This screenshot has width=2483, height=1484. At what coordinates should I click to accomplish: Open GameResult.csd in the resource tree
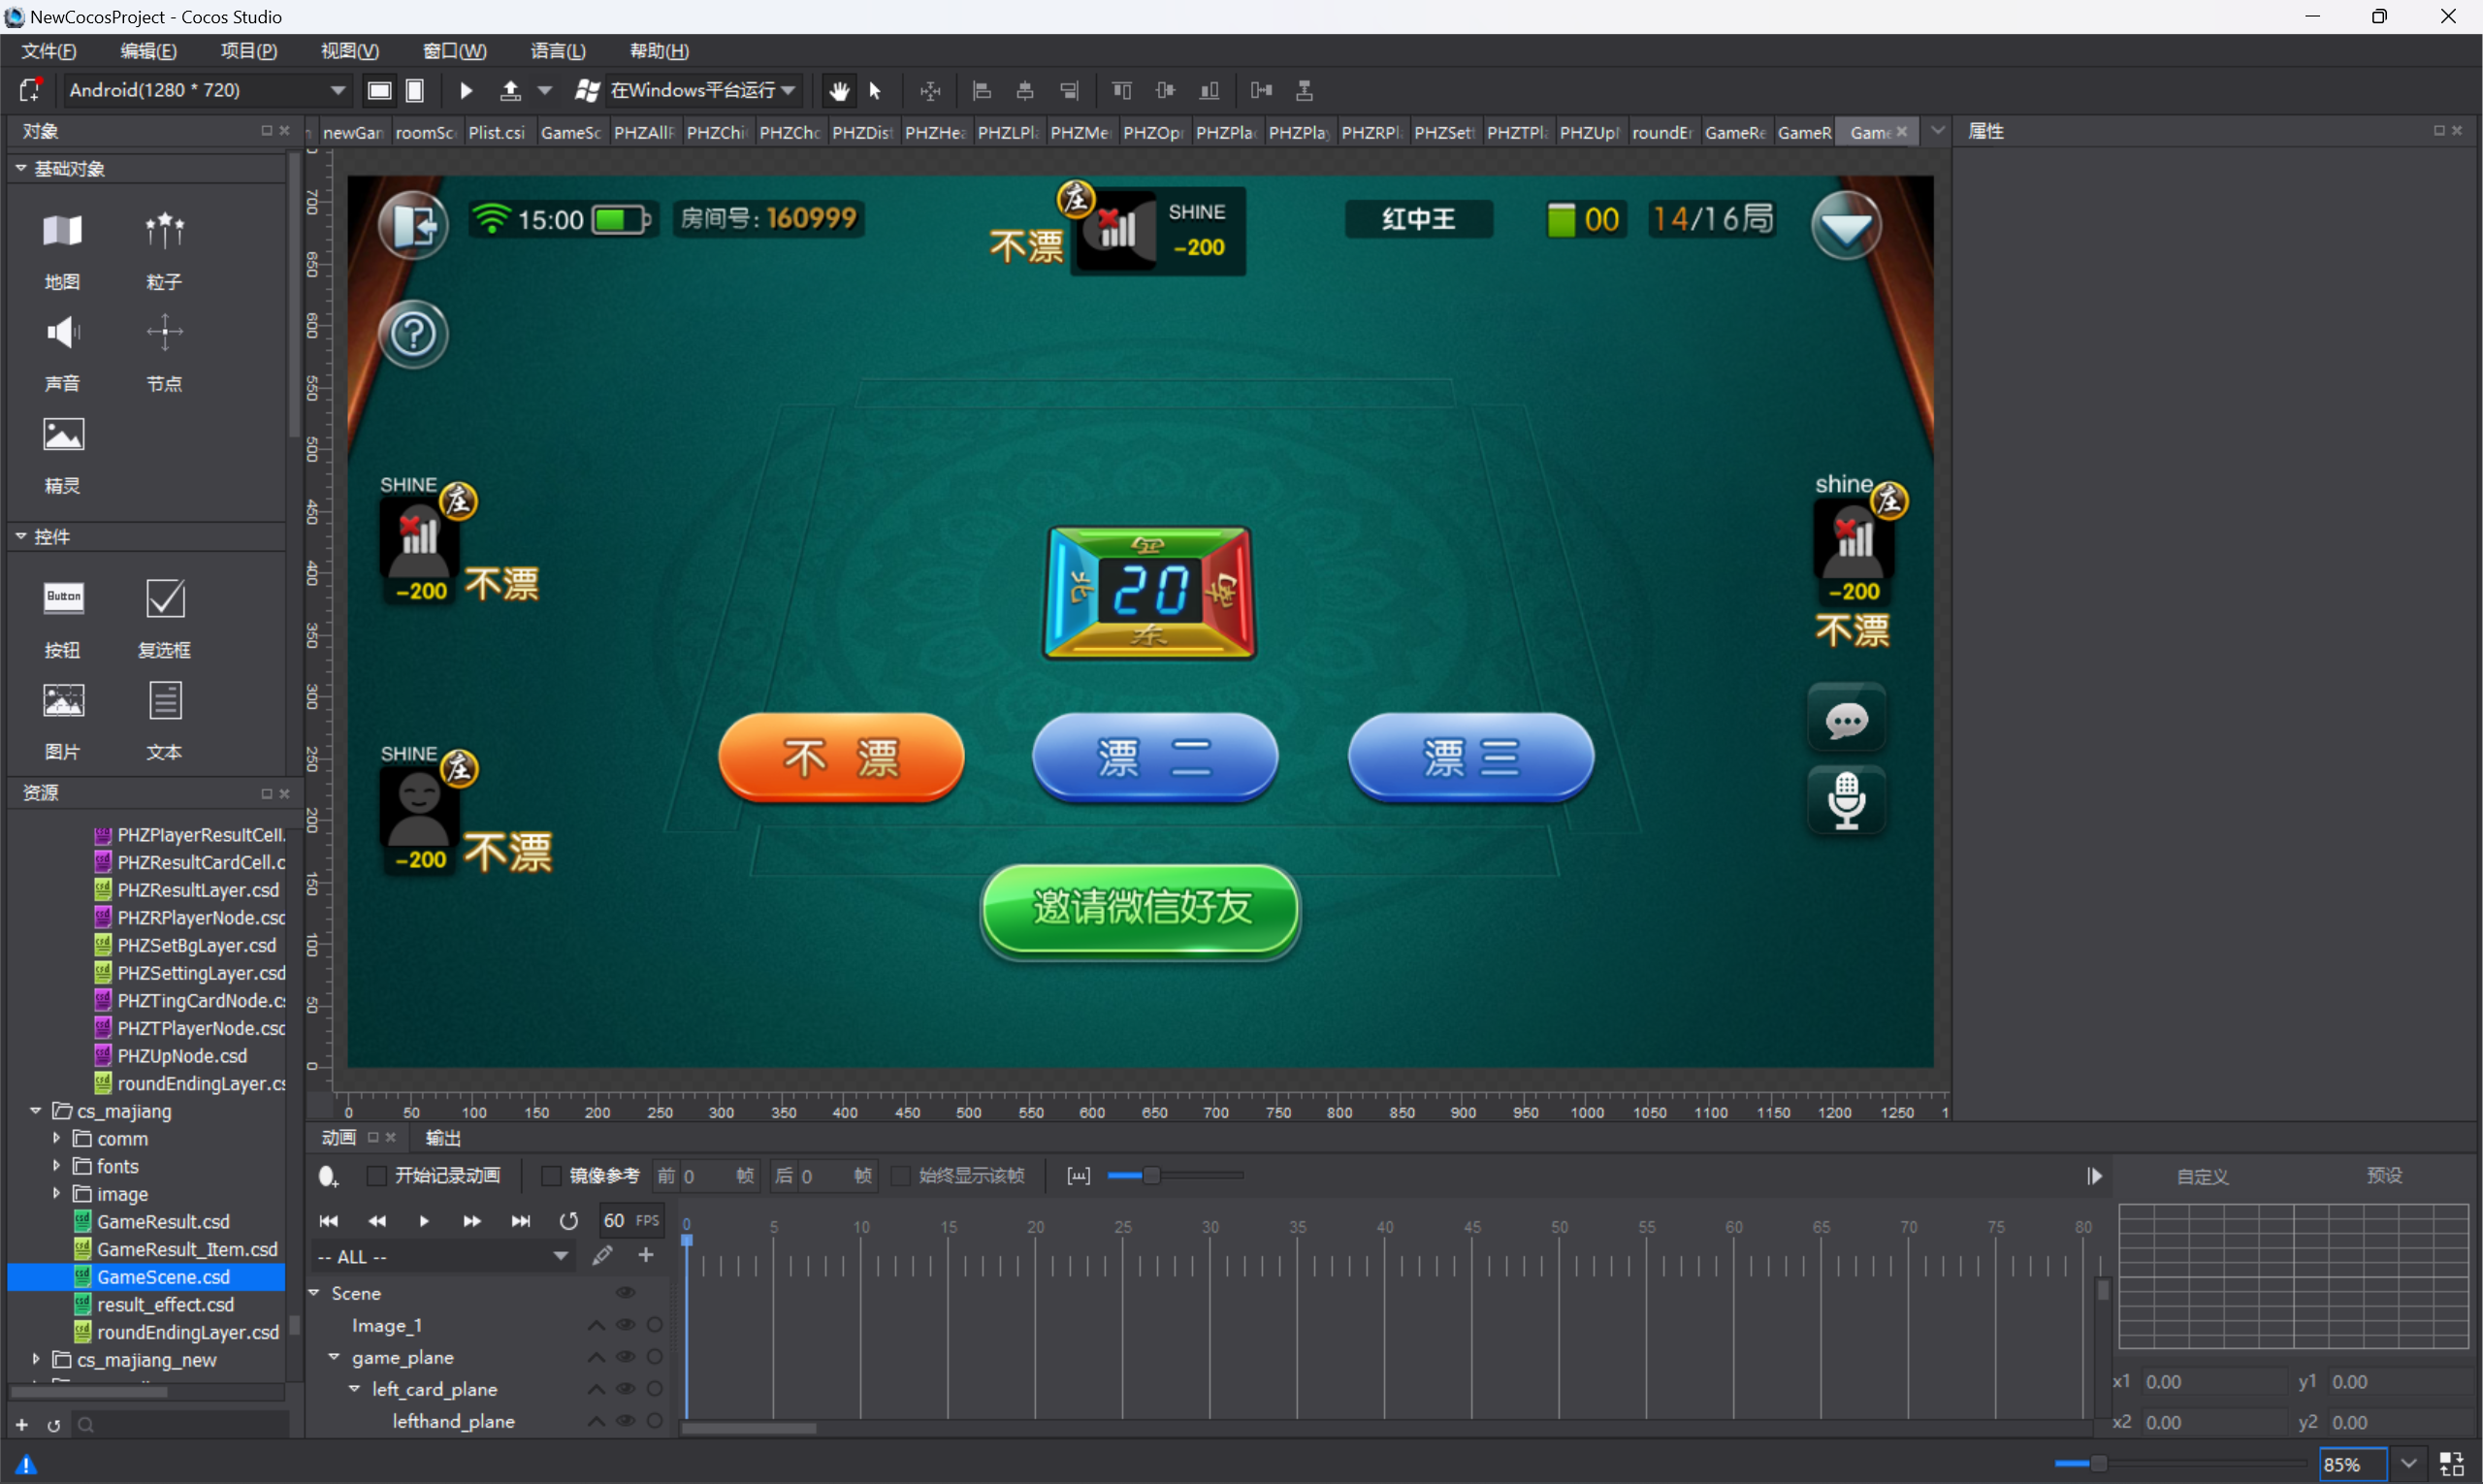[x=163, y=1222]
